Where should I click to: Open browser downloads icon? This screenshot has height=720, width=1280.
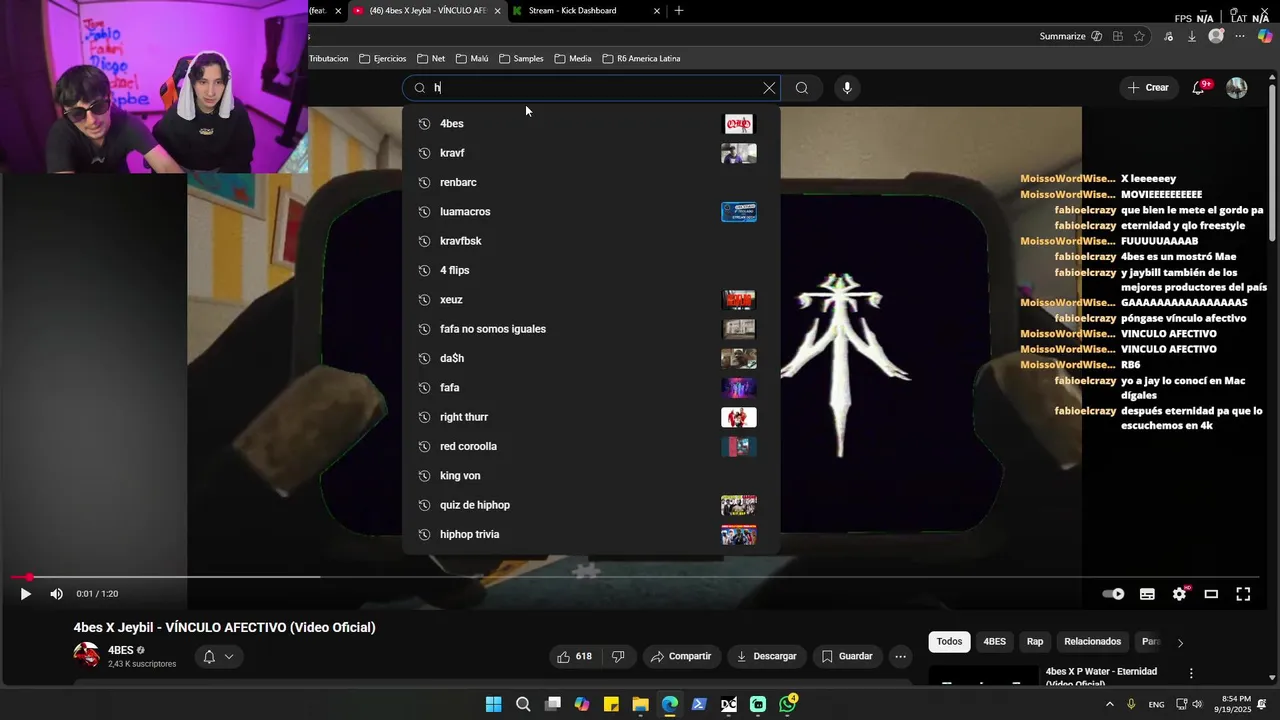pyautogui.click(x=1192, y=36)
